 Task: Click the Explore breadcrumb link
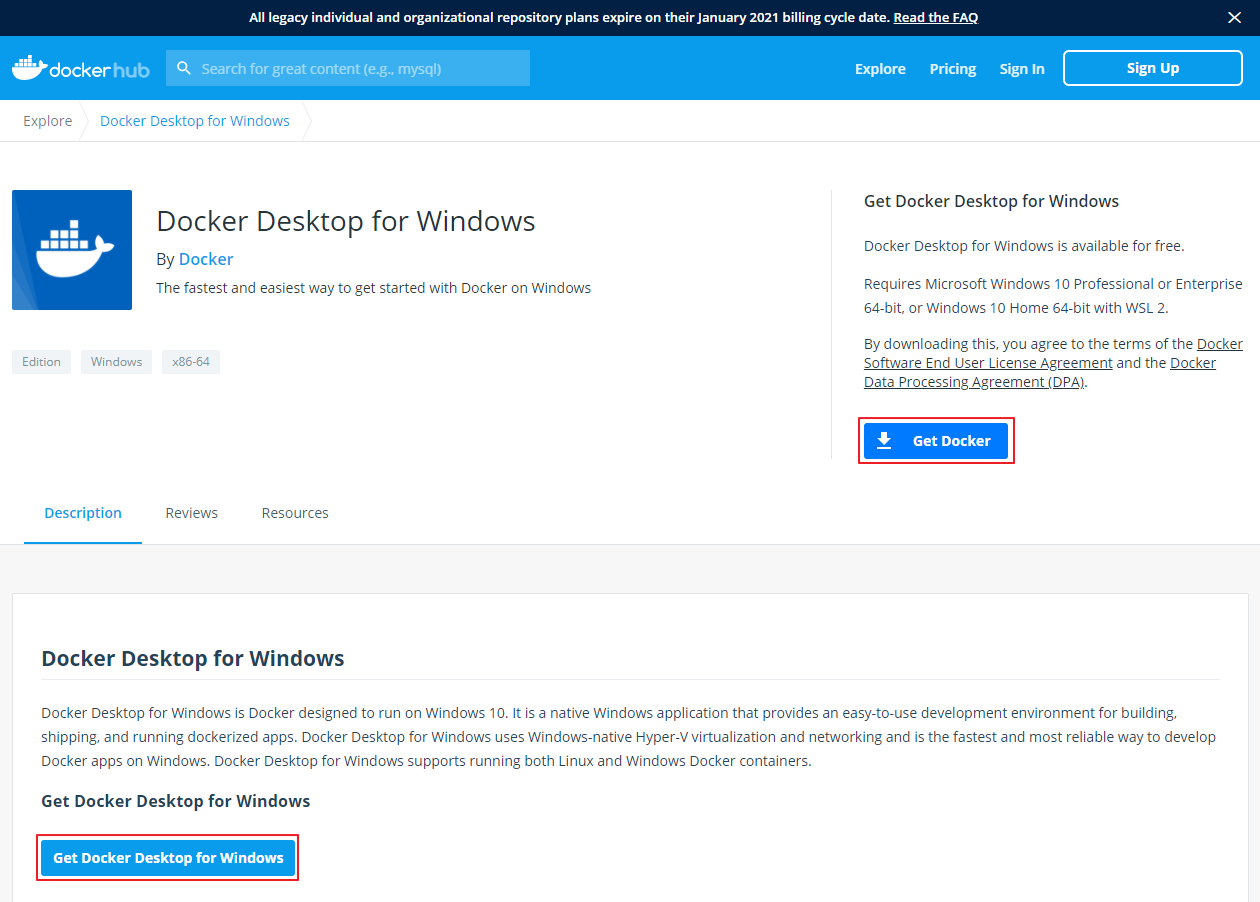[x=47, y=120]
